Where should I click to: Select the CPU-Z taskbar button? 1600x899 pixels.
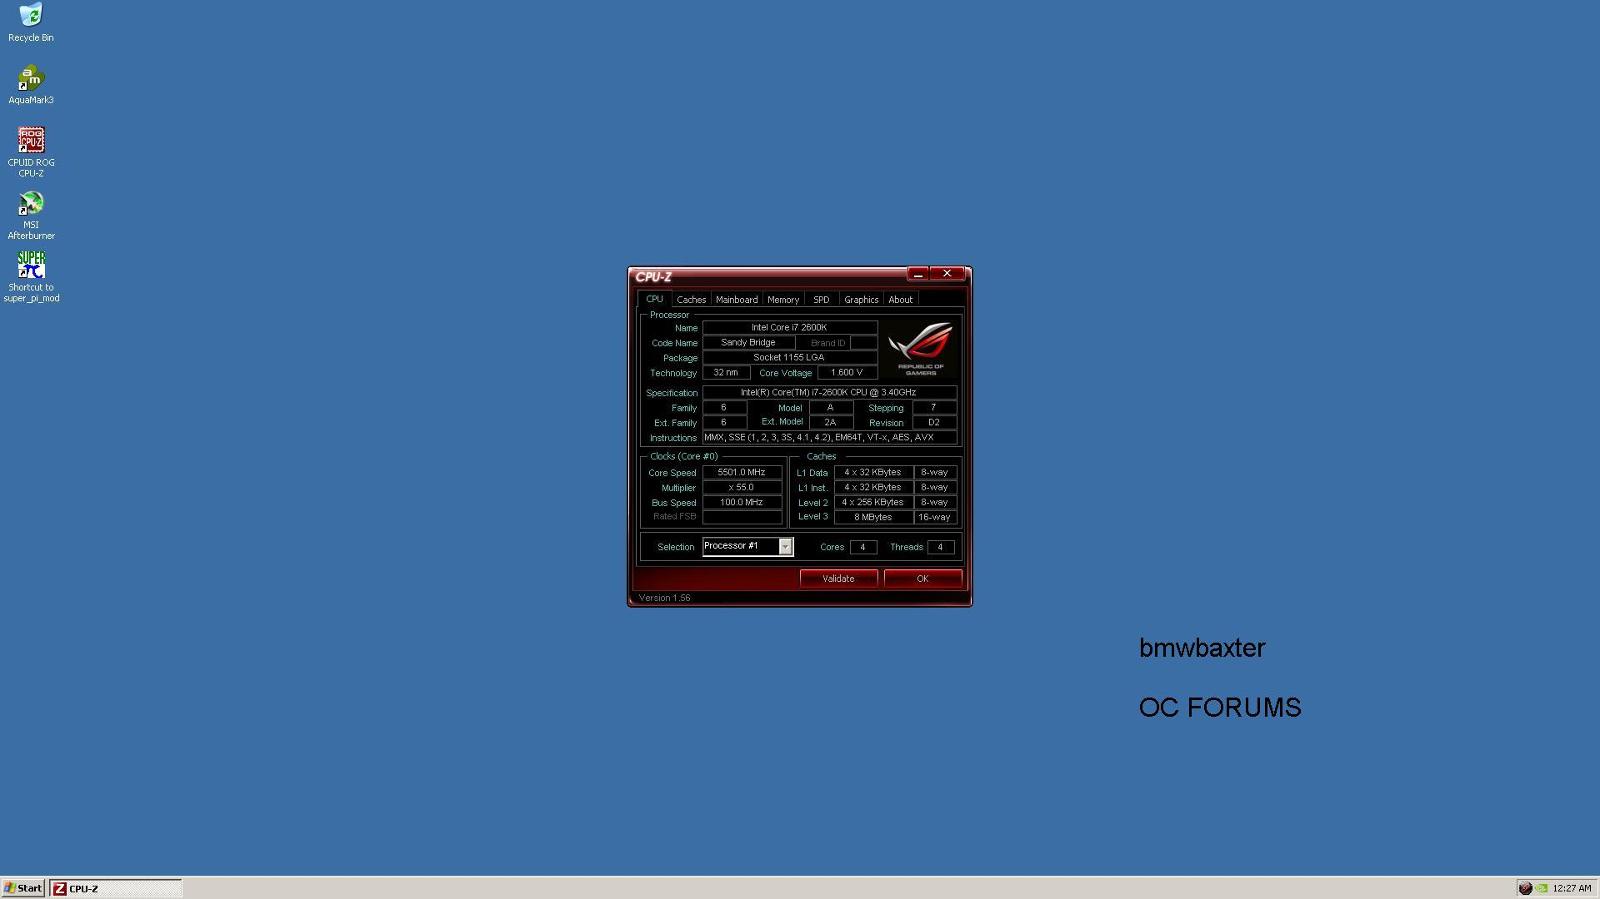[115, 888]
